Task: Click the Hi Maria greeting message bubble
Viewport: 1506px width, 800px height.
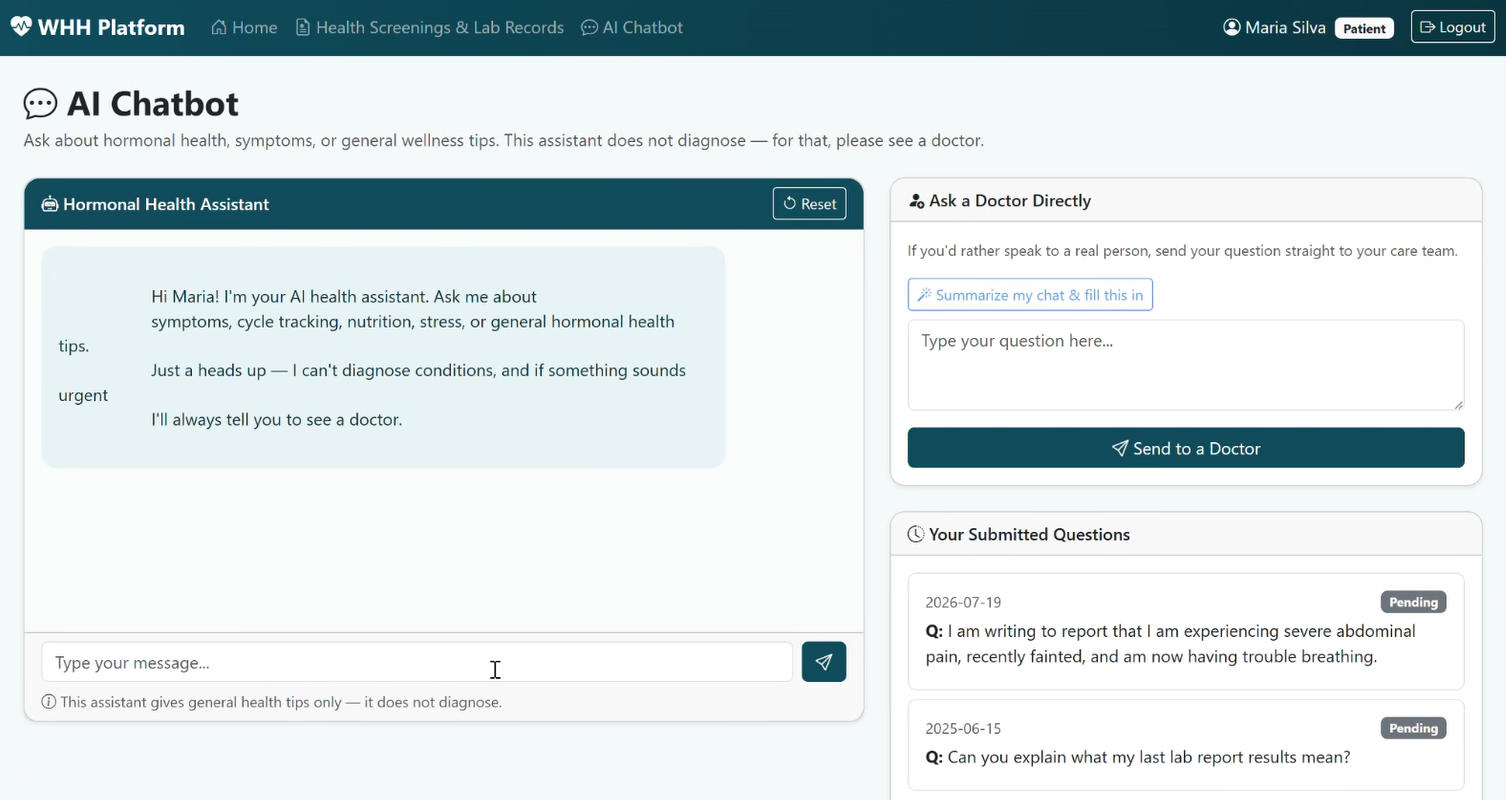Action: pyautogui.click(x=383, y=357)
